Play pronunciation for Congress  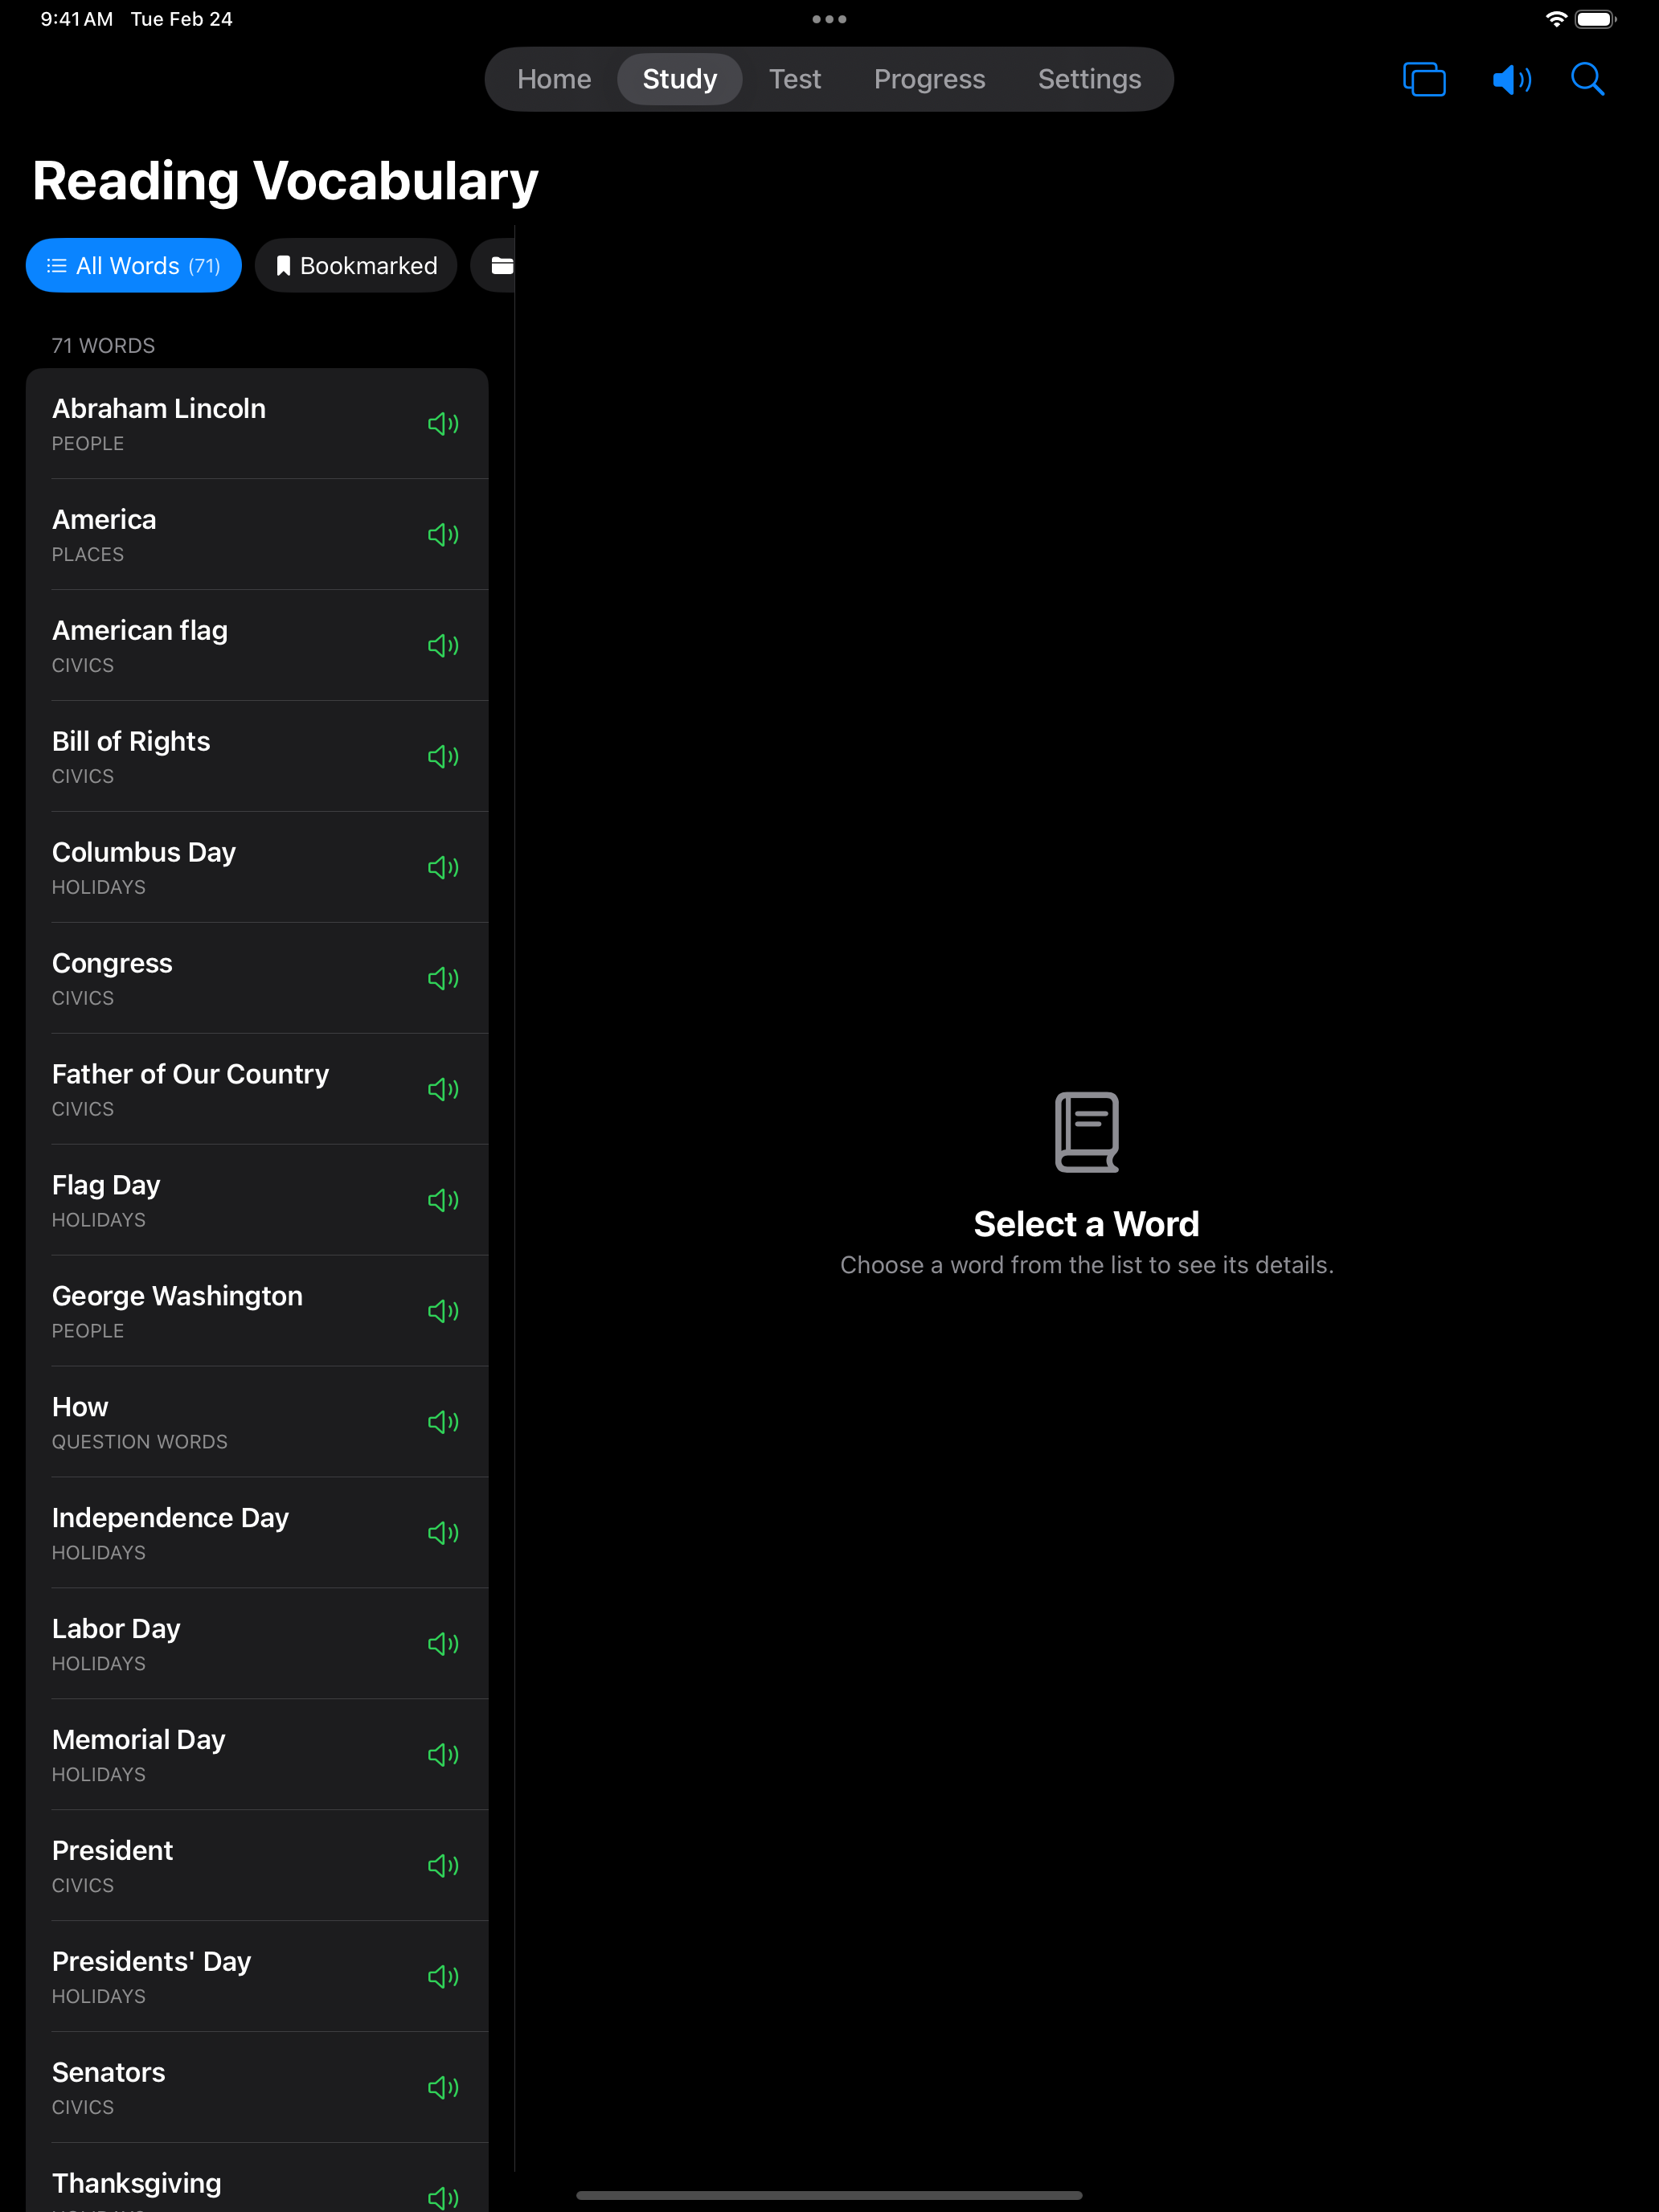coord(443,978)
